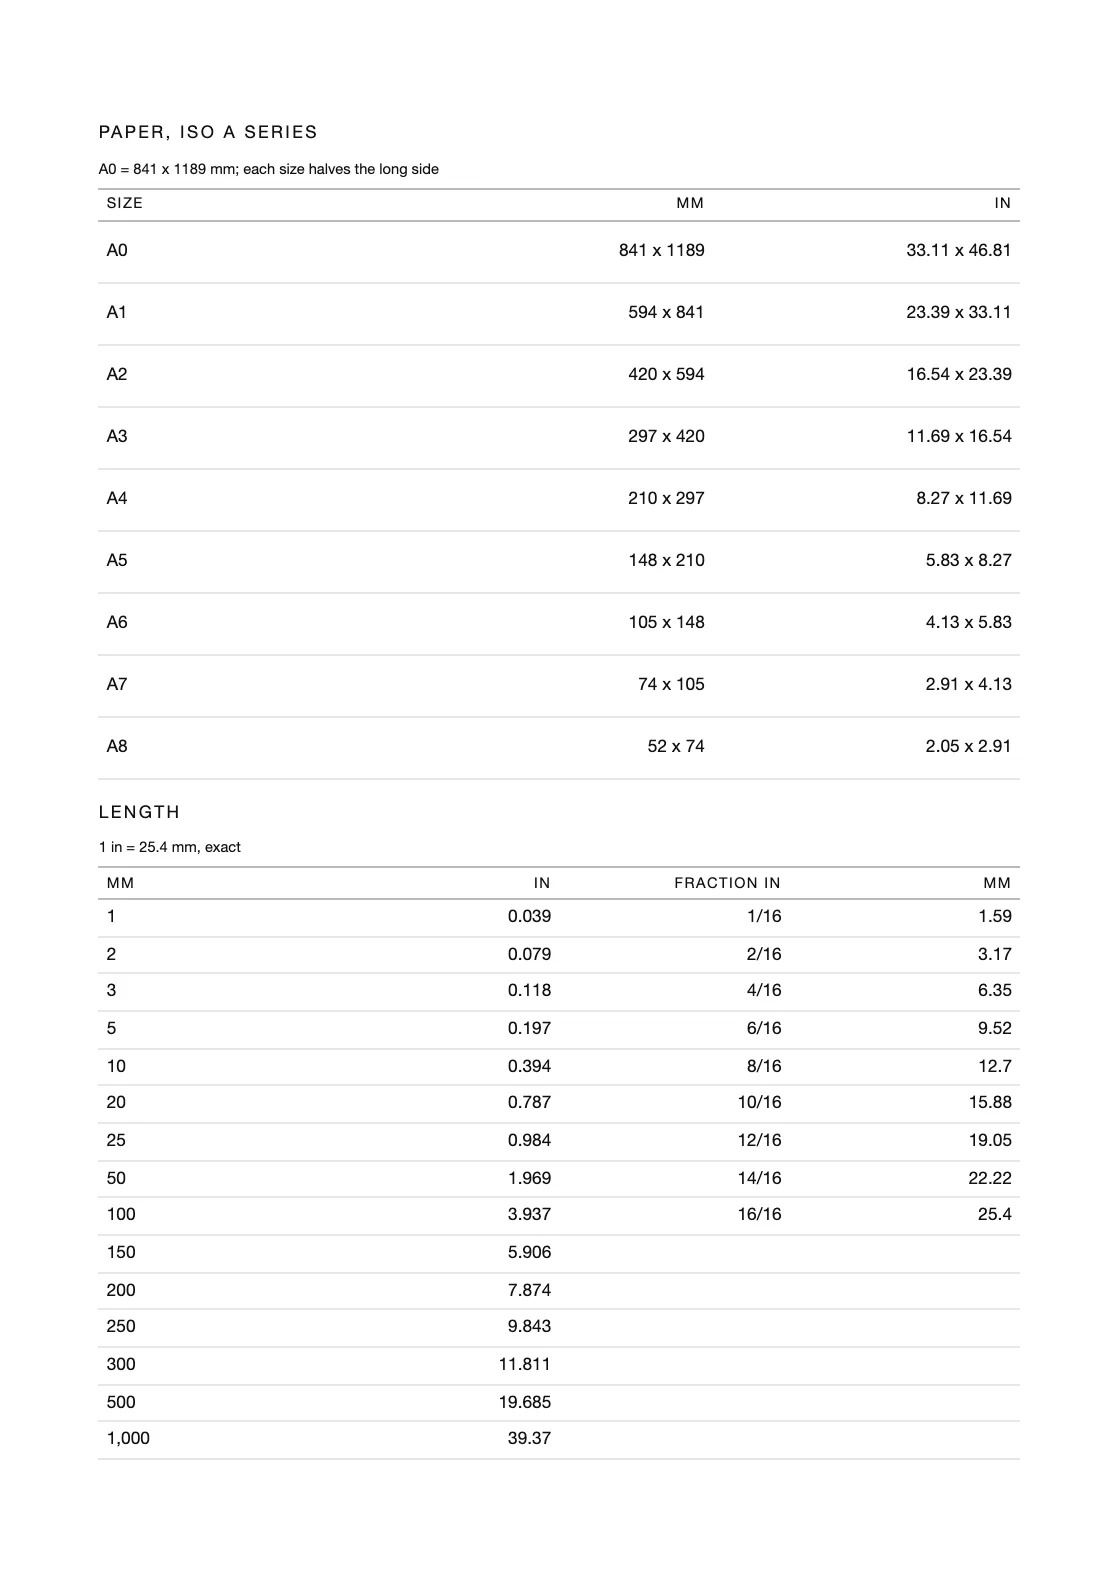This screenshot has height=1588, width=1120.
Task: Click the 8.27 x 11.69 inch value
Action: 963,498
